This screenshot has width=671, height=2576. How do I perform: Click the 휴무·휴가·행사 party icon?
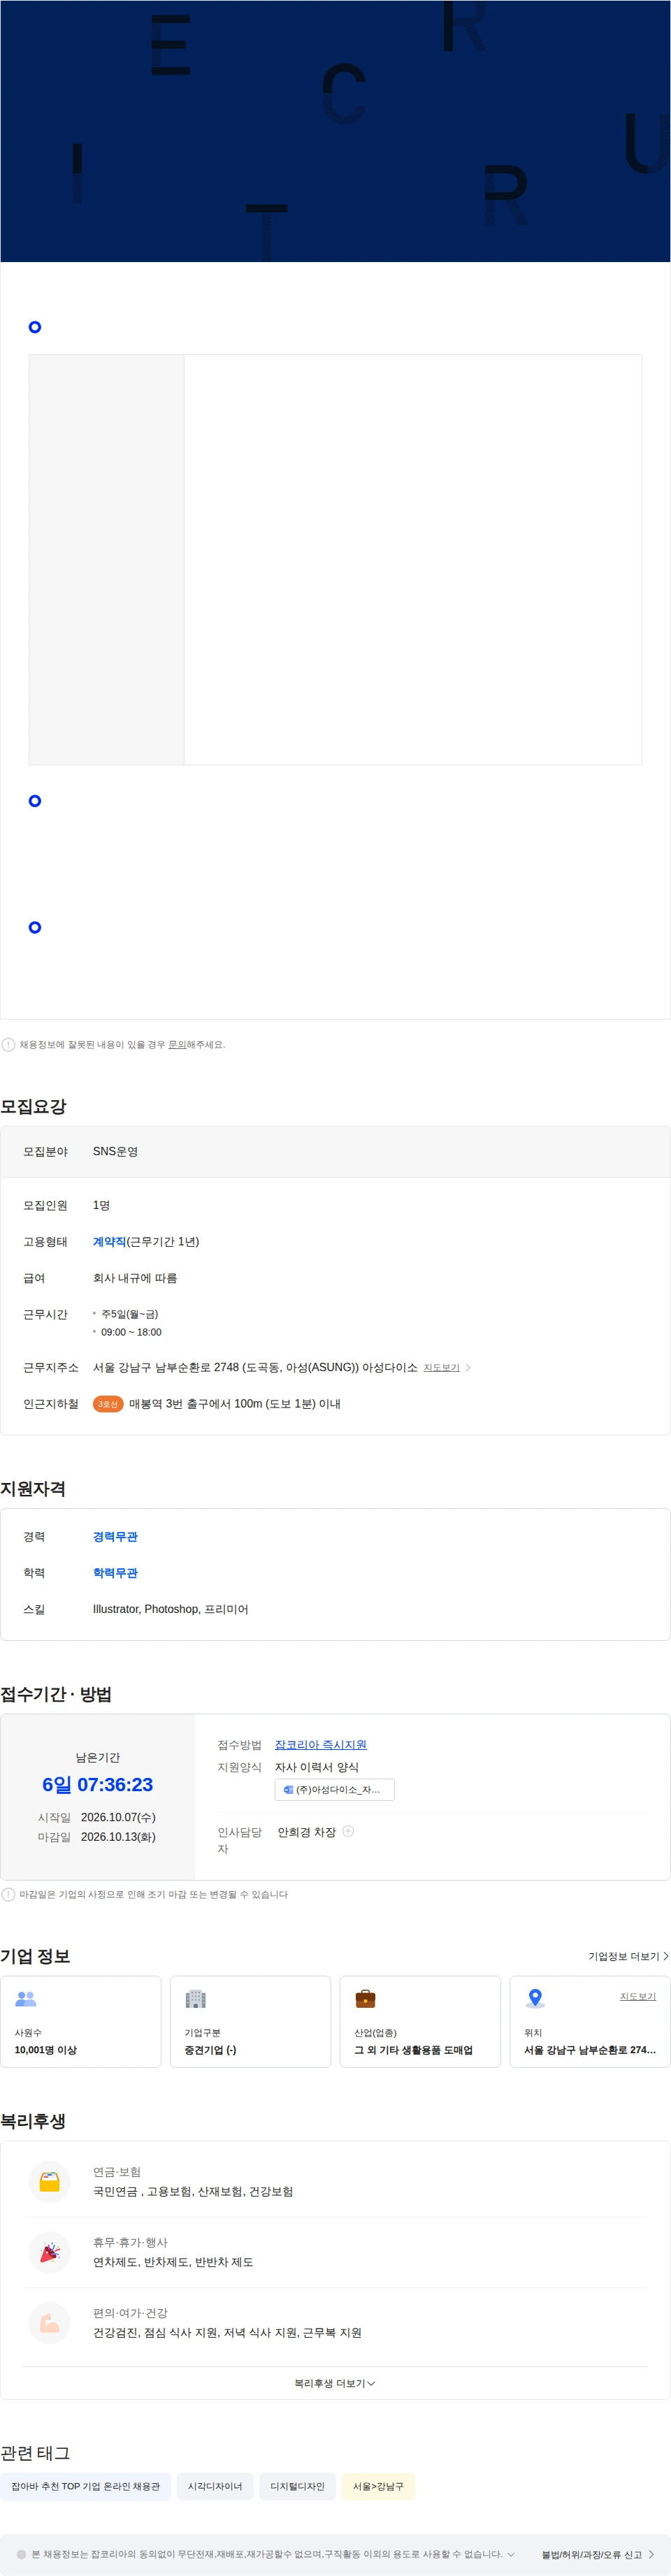click(x=49, y=2252)
